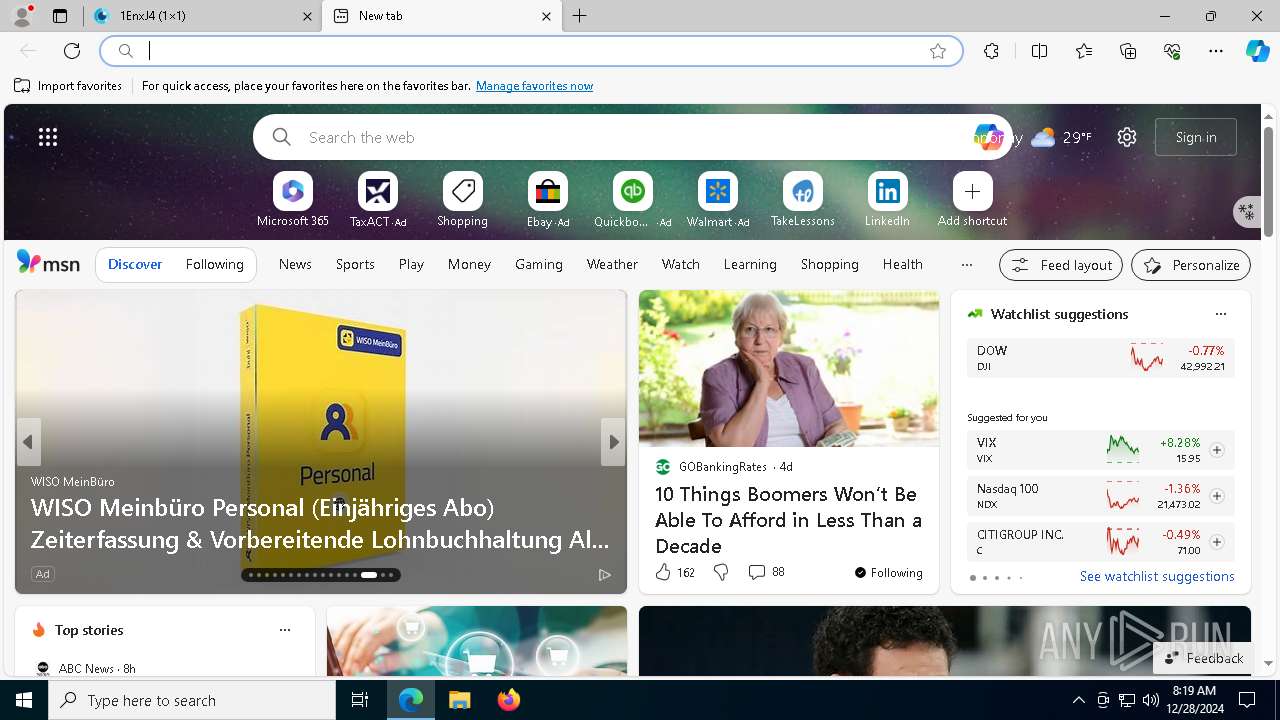Open Ebay ad shortcut
The width and height of the screenshot is (1280, 720).
pyautogui.click(x=547, y=199)
